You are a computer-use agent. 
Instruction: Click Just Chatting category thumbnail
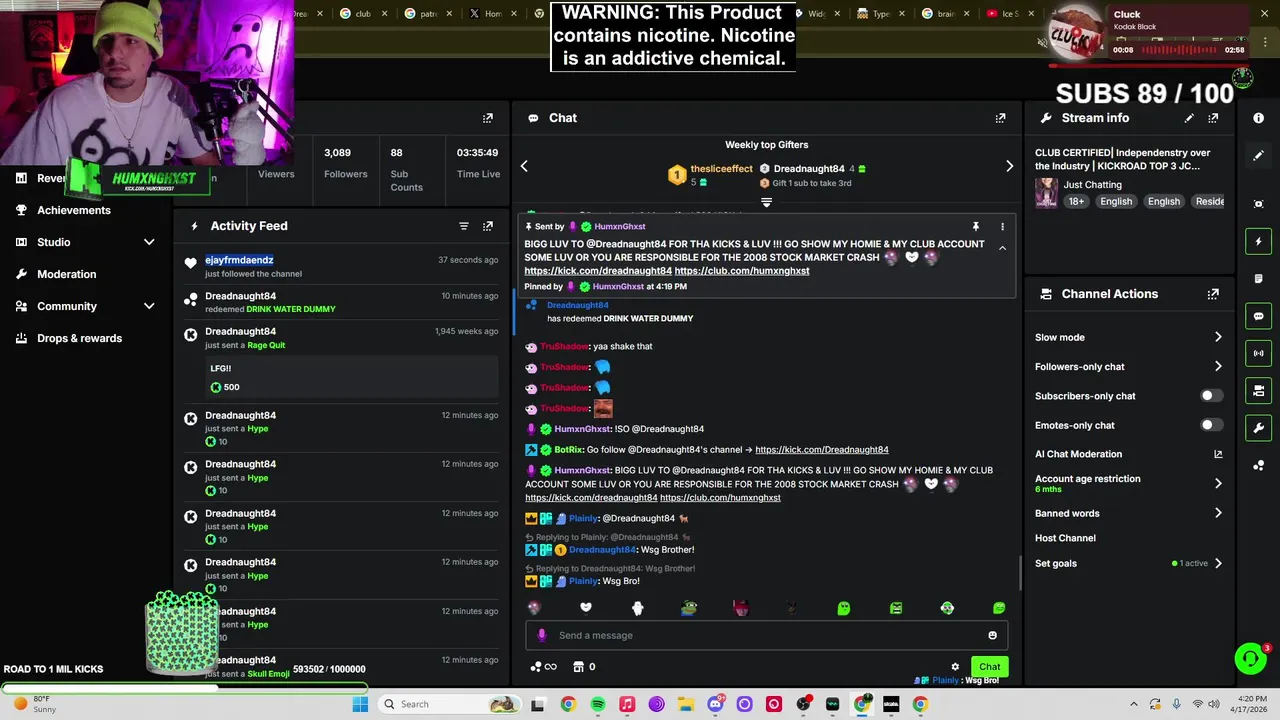1046,193
